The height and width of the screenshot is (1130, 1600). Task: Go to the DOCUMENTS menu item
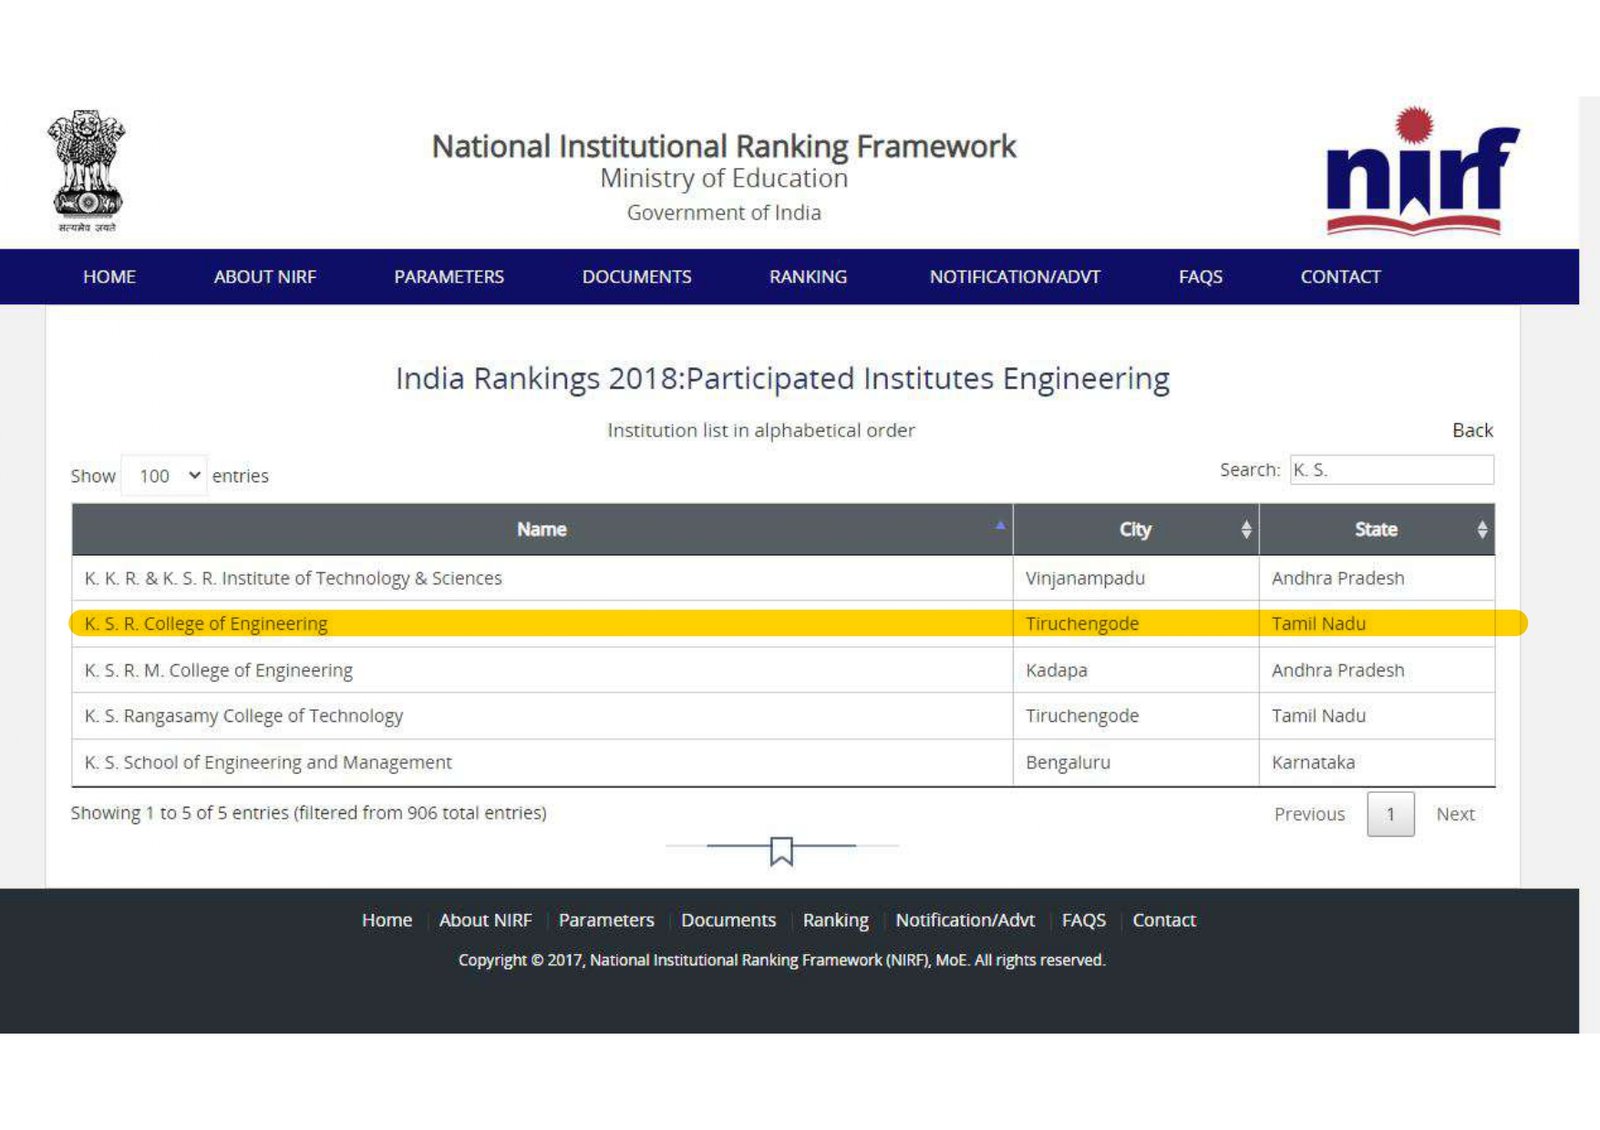click(637, 277)
